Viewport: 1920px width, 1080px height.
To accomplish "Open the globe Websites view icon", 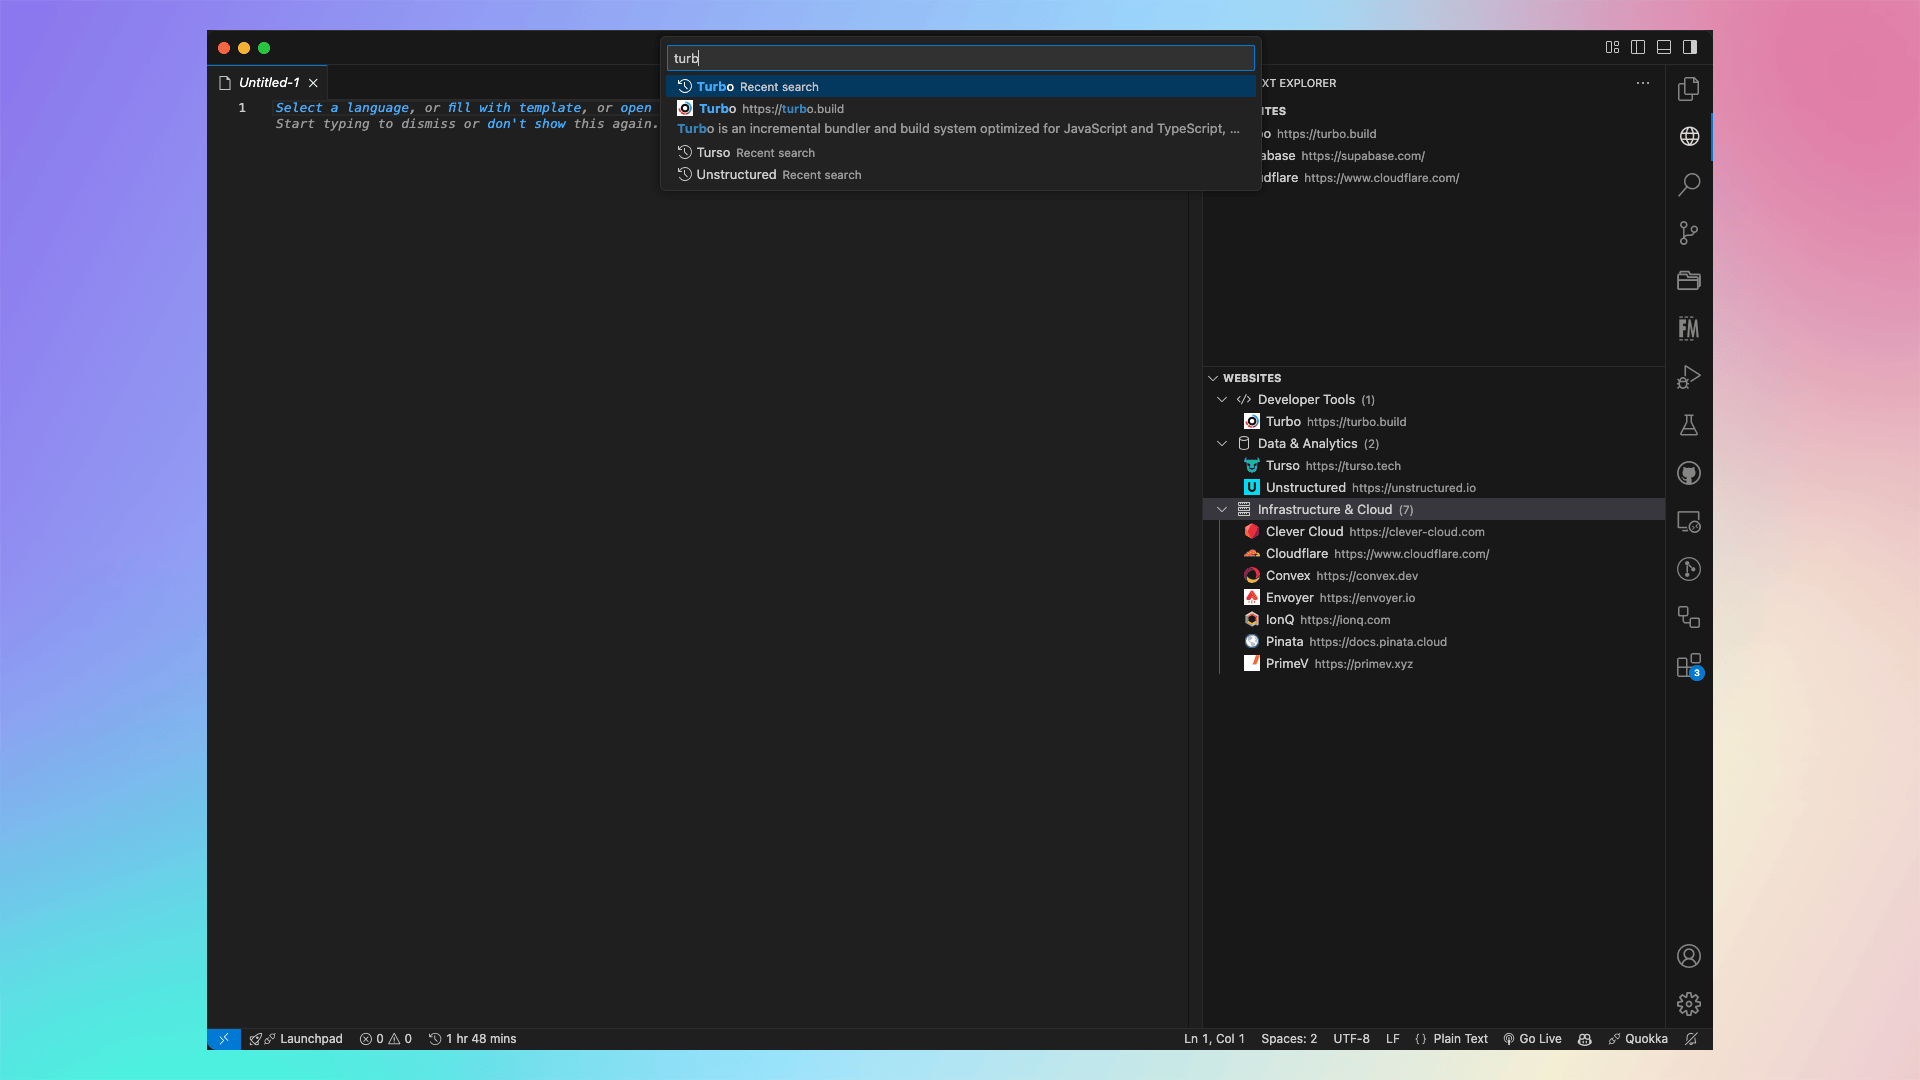I will pyautogui.click(x=1688, y=136).
